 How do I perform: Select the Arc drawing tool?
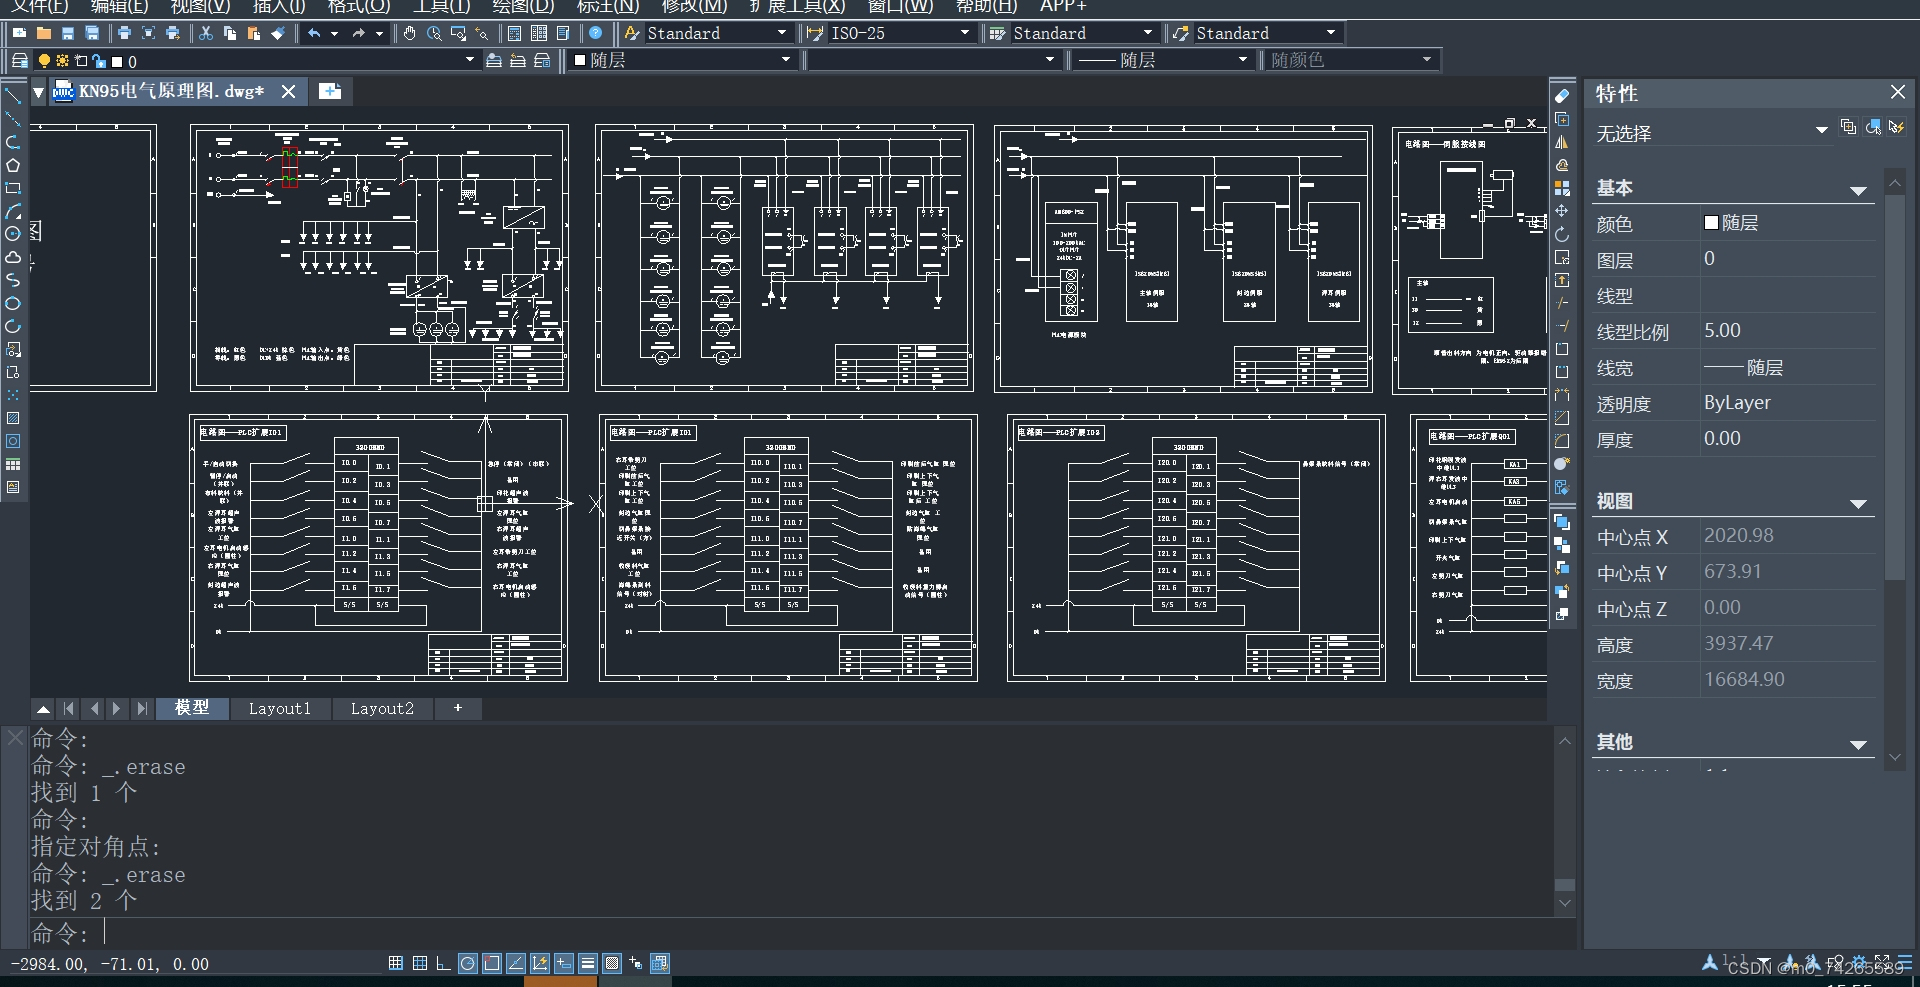pos(13,211)
